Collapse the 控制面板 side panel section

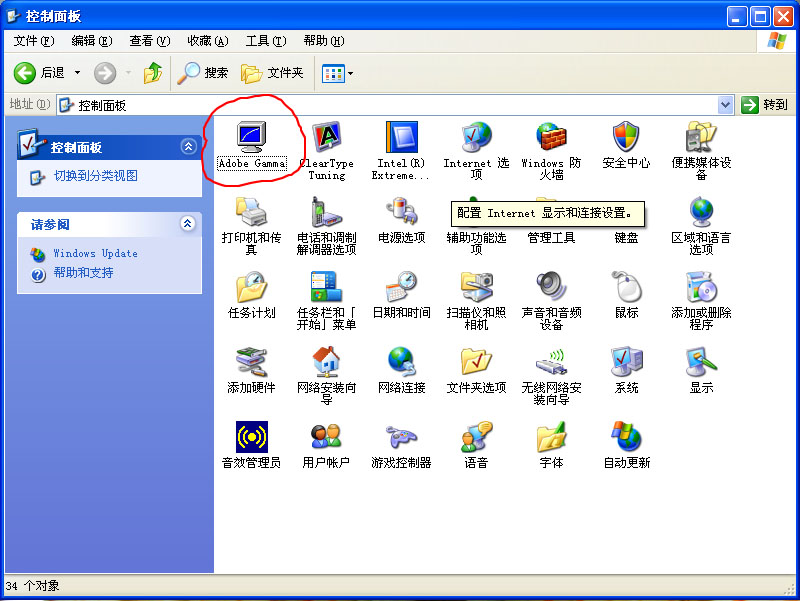click(x=188, y=147)
